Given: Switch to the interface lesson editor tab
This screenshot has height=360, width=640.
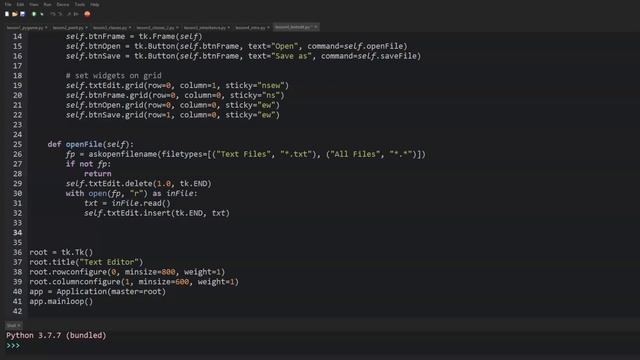Looking at the screenshot, I should 207,28.
